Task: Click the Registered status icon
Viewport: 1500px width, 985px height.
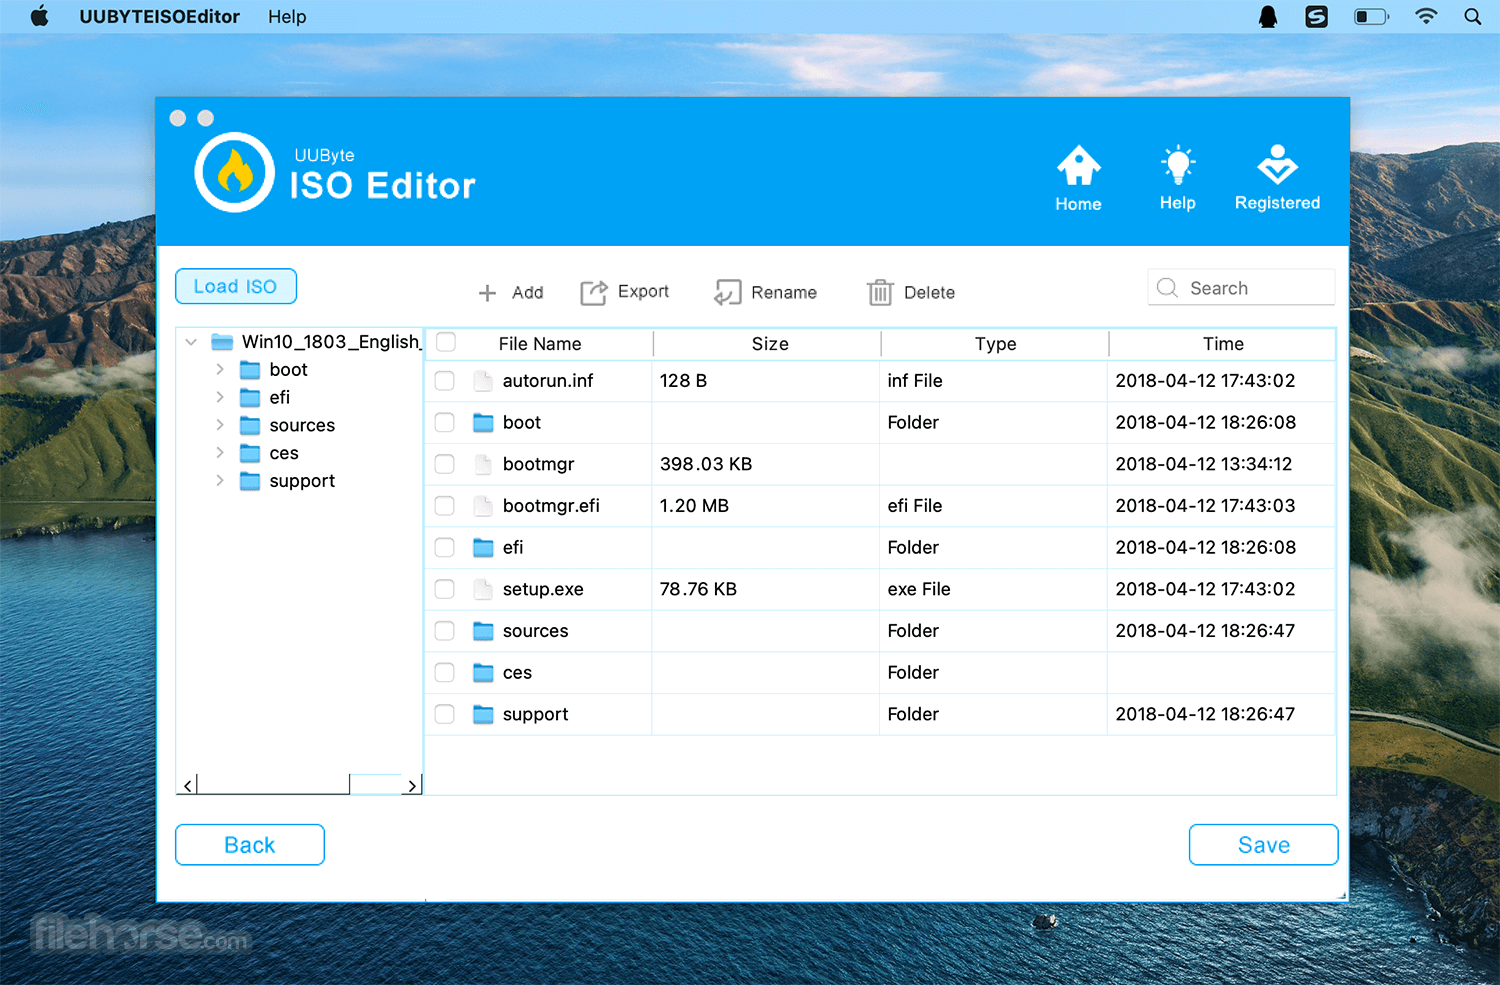Action: (1277, 165)
